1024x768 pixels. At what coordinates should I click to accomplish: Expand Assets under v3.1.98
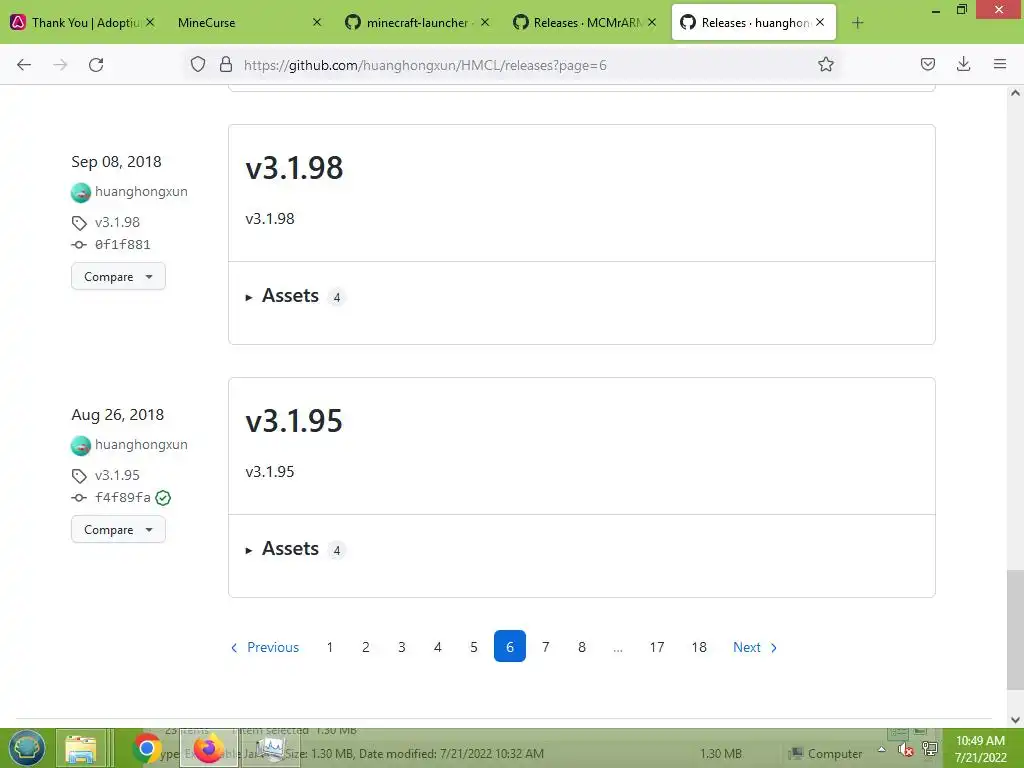tap(290, 296)
